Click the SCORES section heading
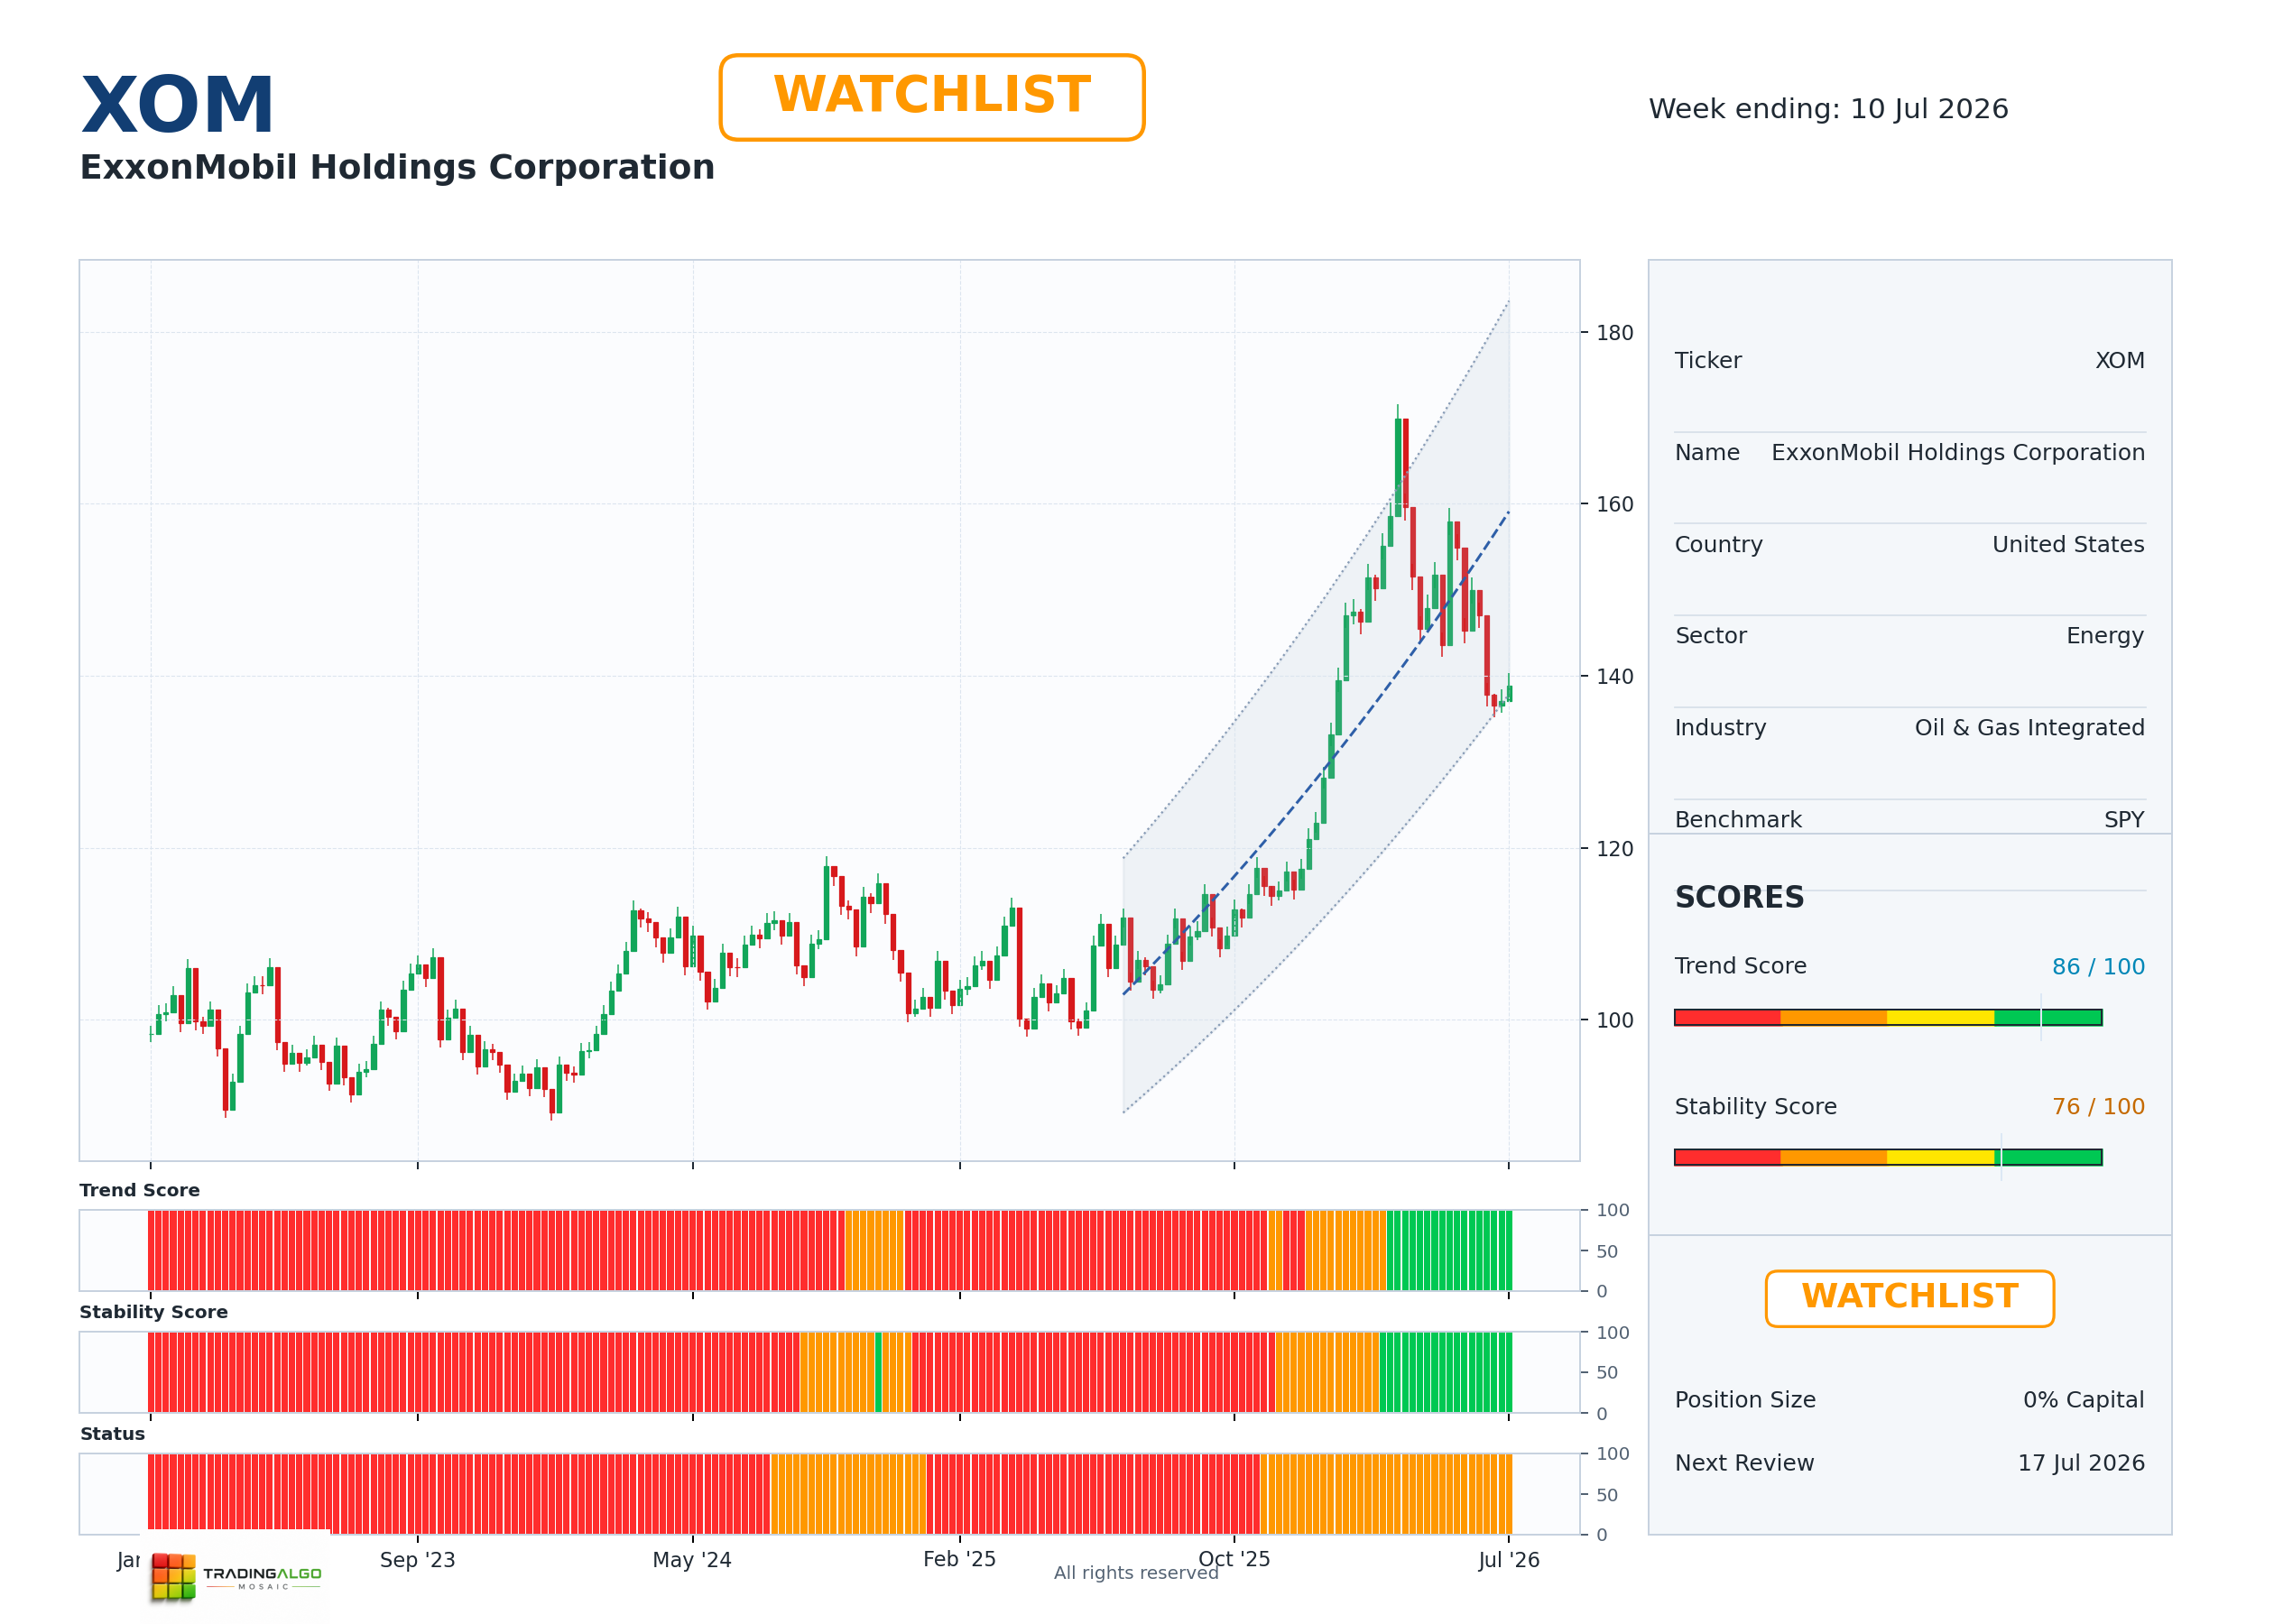Screen dimensions: 2274x1624 pos(1739,897)
